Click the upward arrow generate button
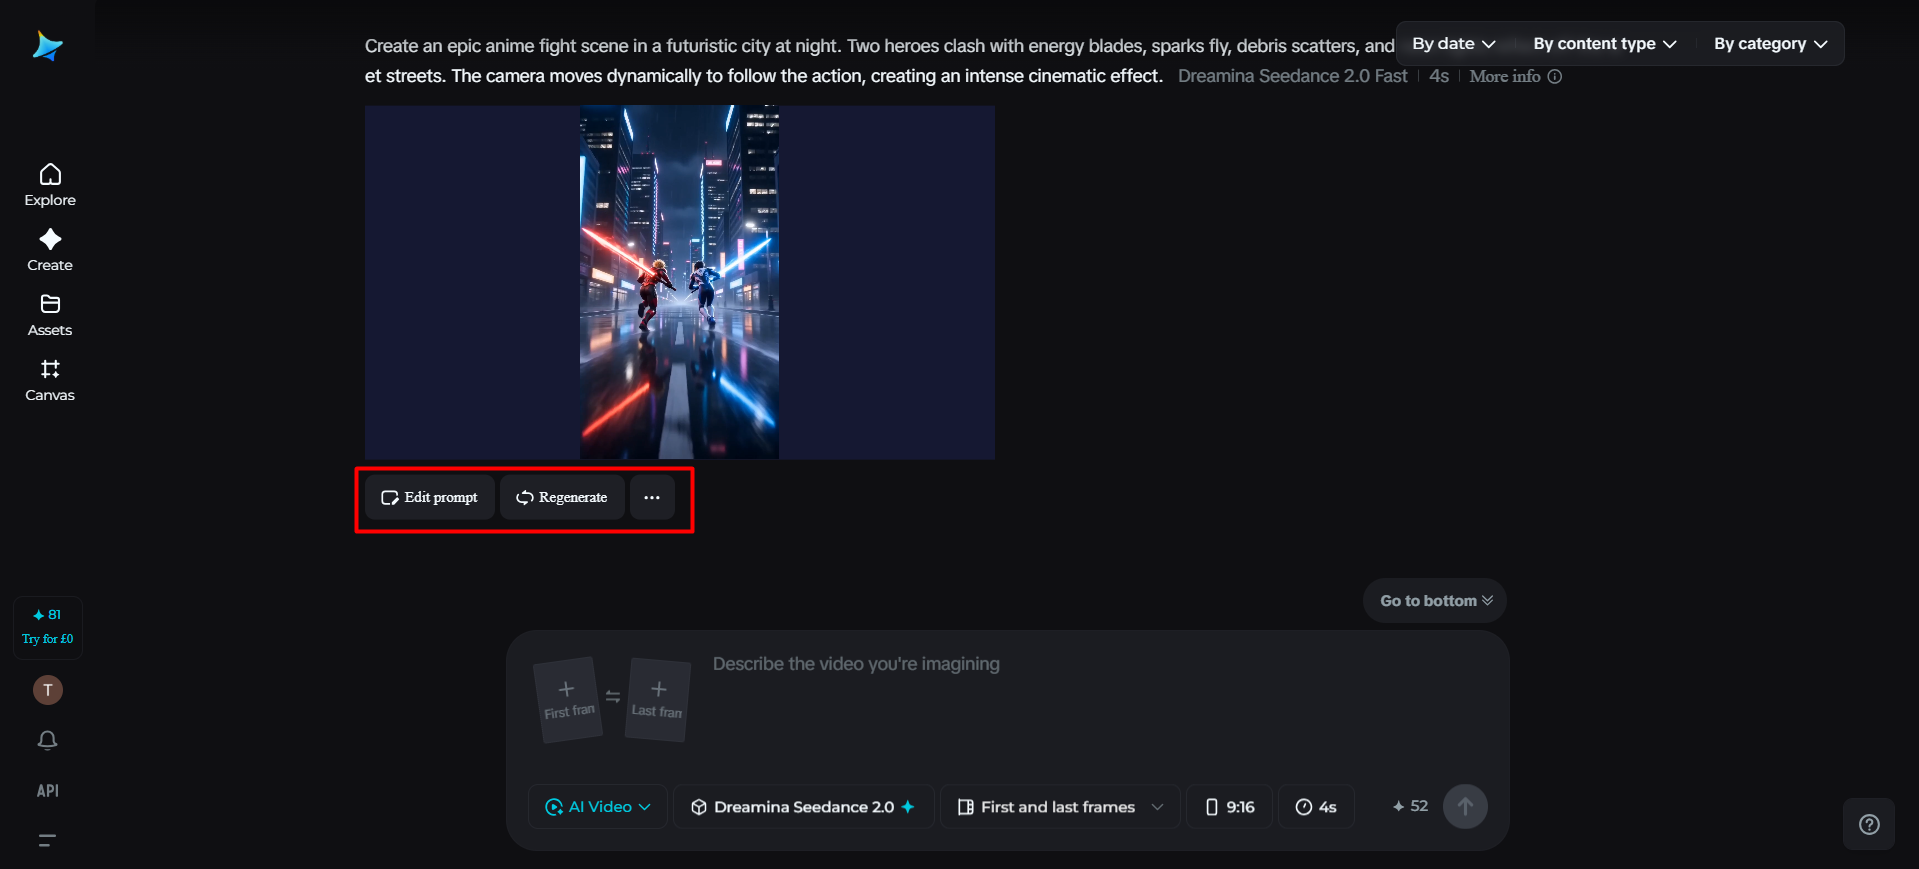 coord(1465,806)
